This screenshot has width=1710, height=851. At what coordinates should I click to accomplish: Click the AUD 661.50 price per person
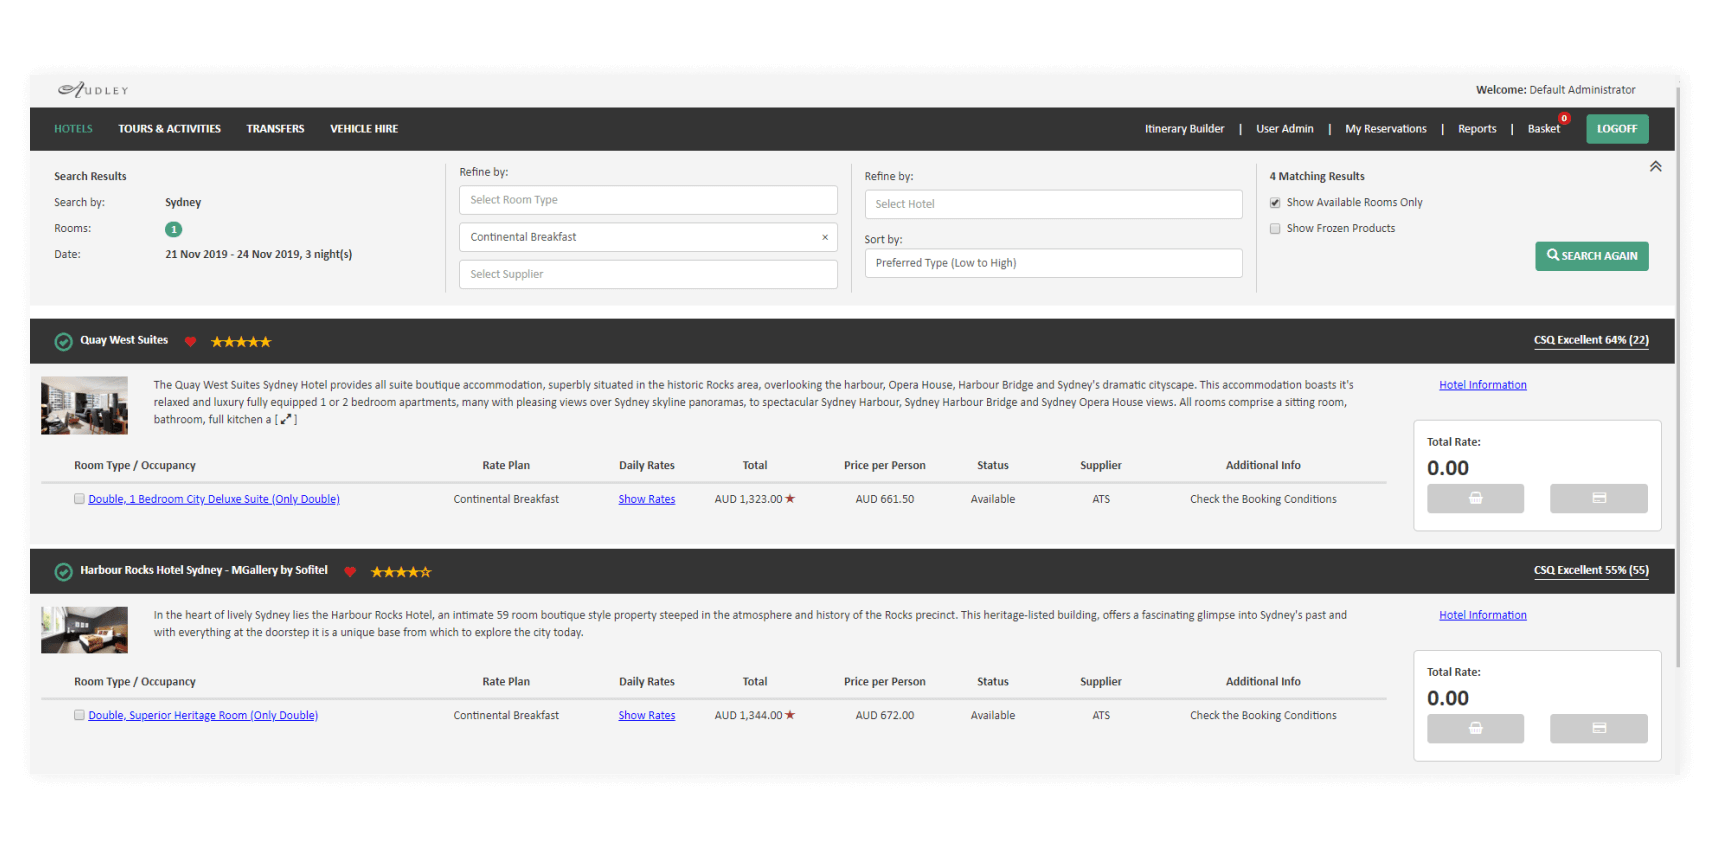[x=884, y=499]
